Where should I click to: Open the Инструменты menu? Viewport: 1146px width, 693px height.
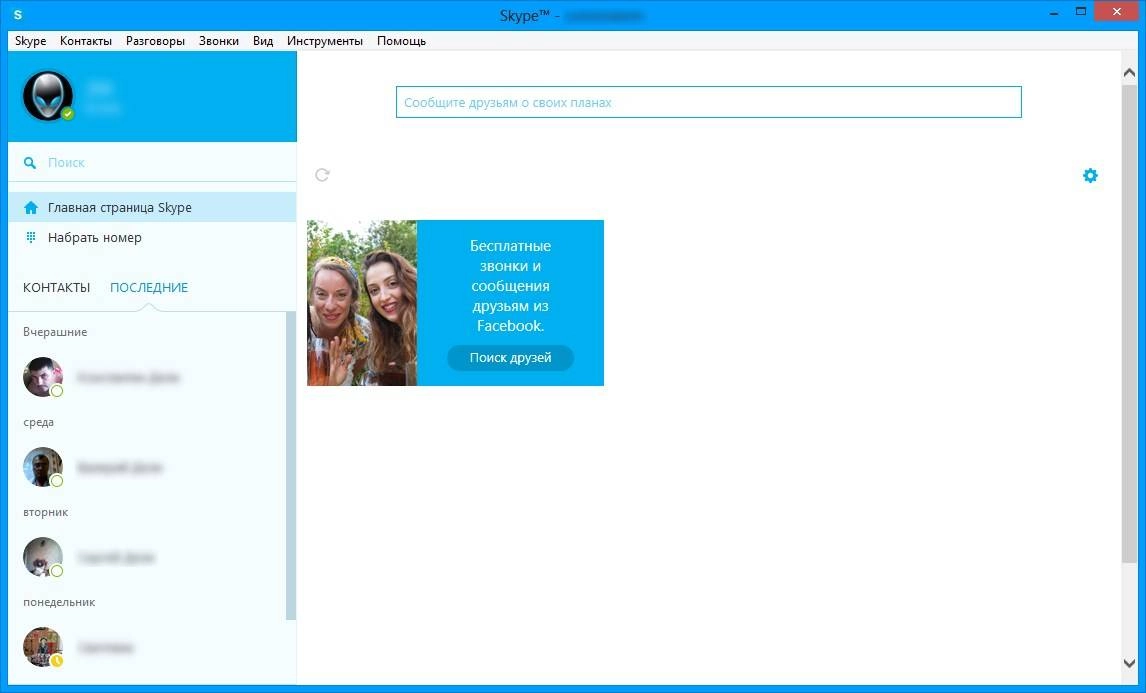click(x=325, y=41)
